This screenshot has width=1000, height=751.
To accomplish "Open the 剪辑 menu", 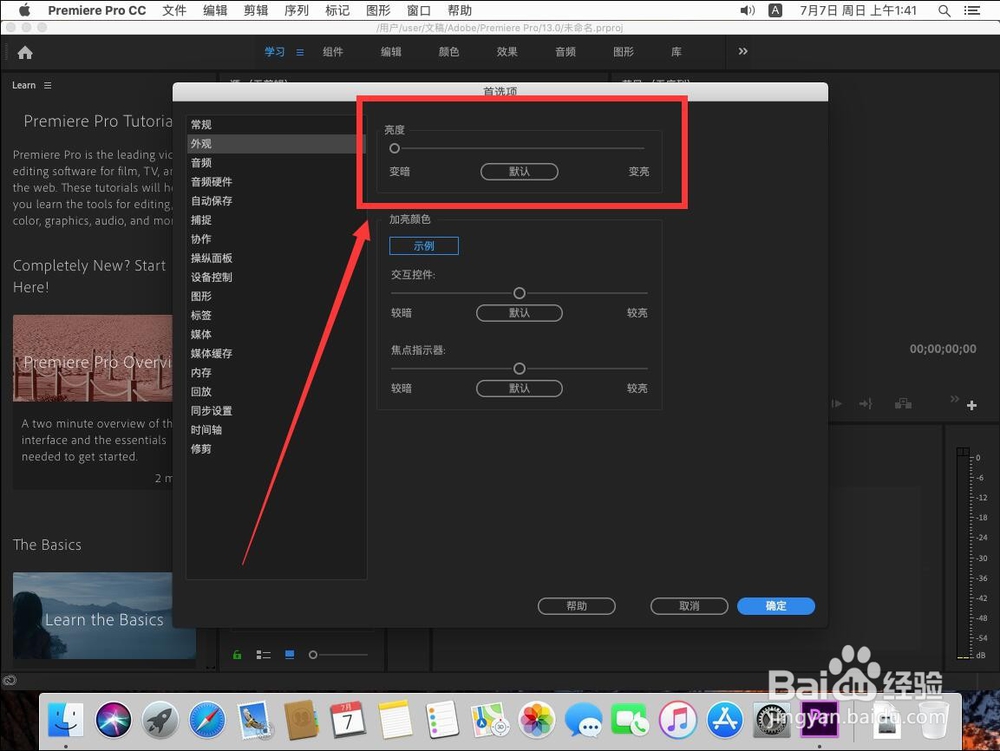I will pyautogui.click(x=256, y=10).
